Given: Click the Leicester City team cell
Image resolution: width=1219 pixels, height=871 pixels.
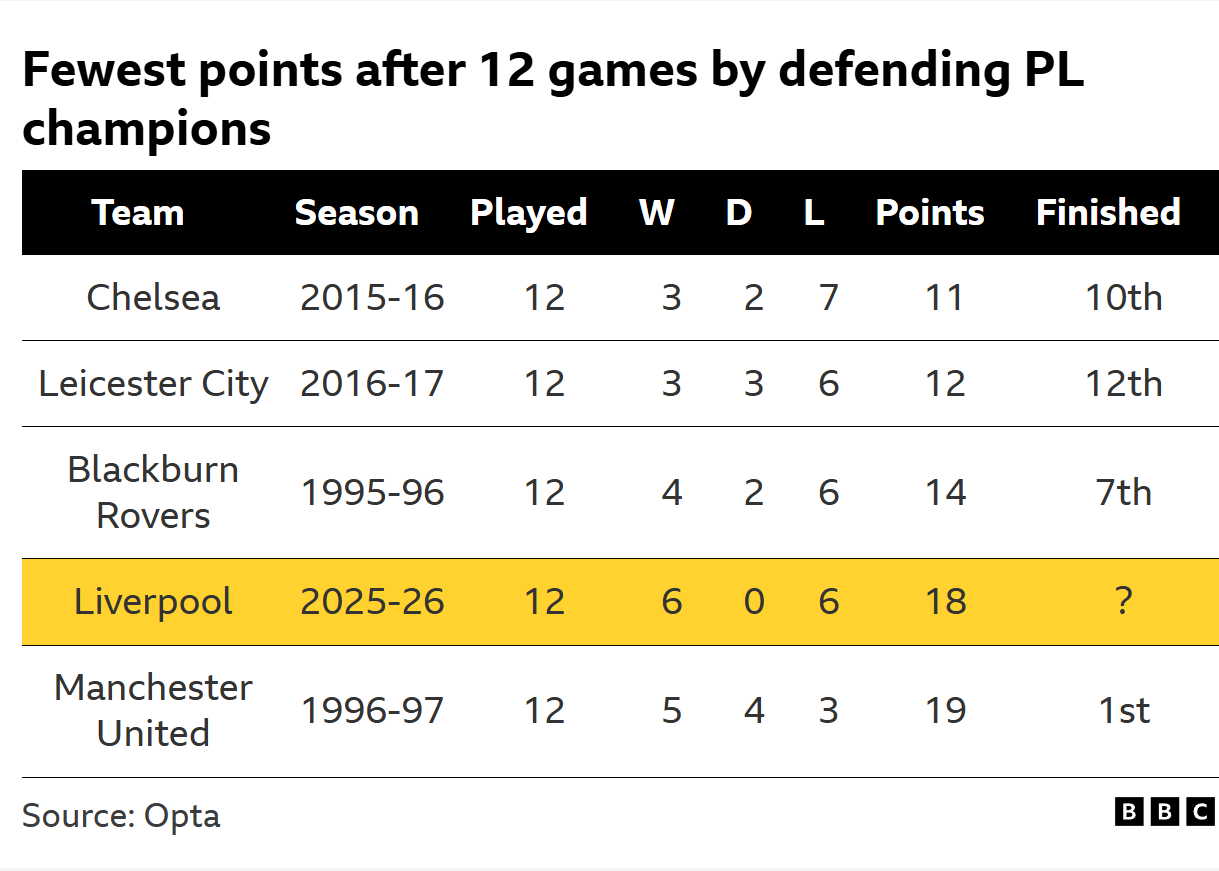Looking at the screenshot, I should pos(153,384).
